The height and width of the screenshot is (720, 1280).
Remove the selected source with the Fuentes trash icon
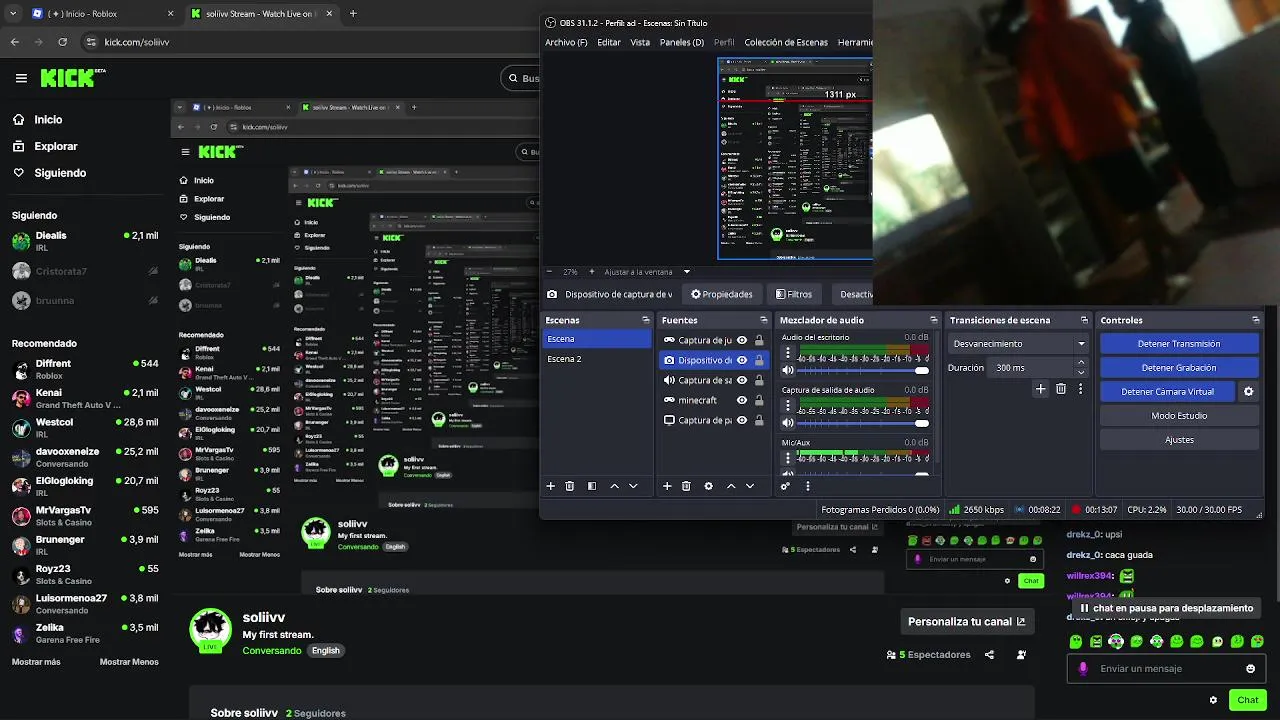pos(686,486)
